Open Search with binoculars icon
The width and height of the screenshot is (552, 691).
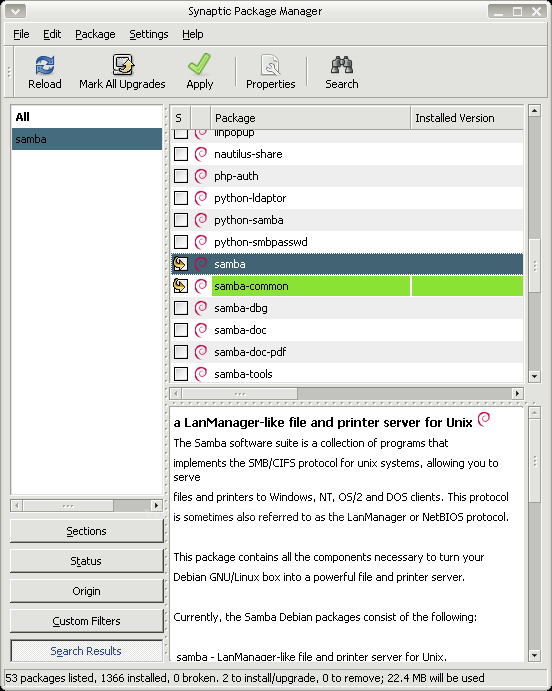pyautogui.click(x=341, y=65)
